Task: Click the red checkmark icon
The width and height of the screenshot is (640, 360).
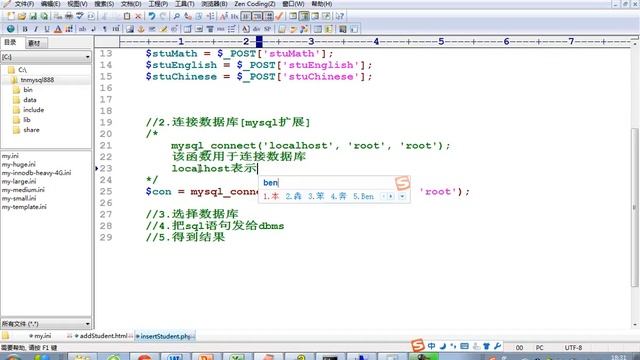Action: 280,16
